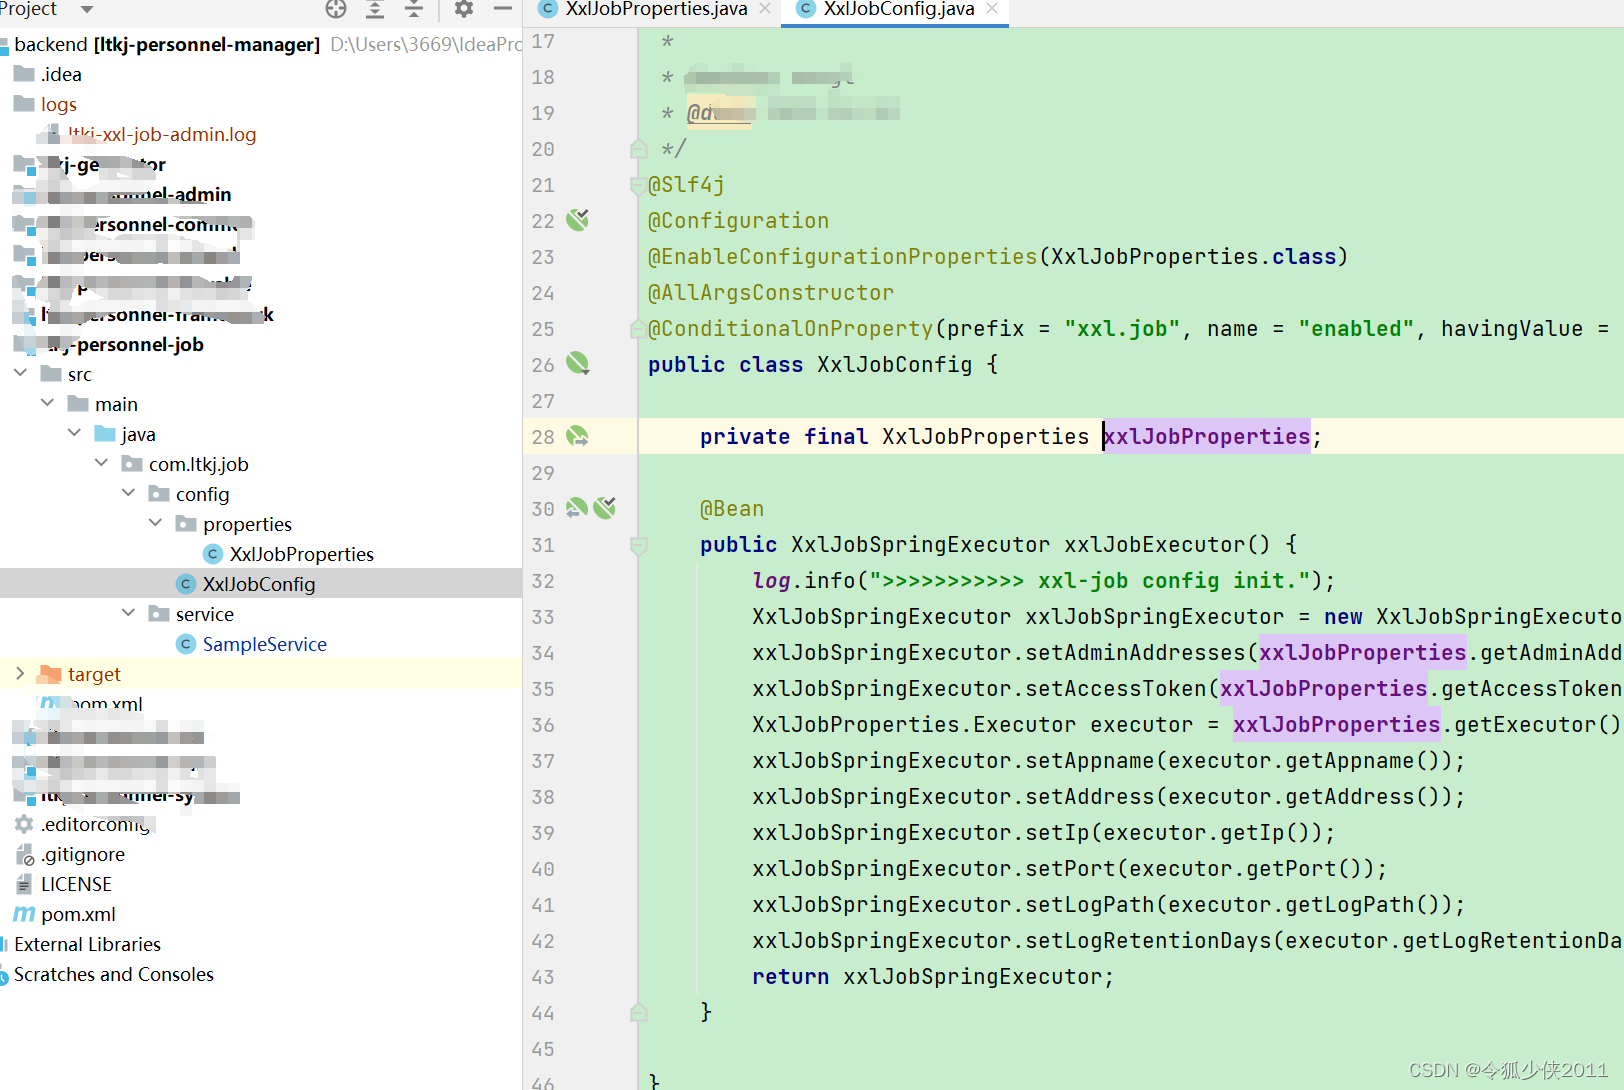Screen dimensions: 1624x1090
Task: Collapse the src folder
Action: pos(21,373)
